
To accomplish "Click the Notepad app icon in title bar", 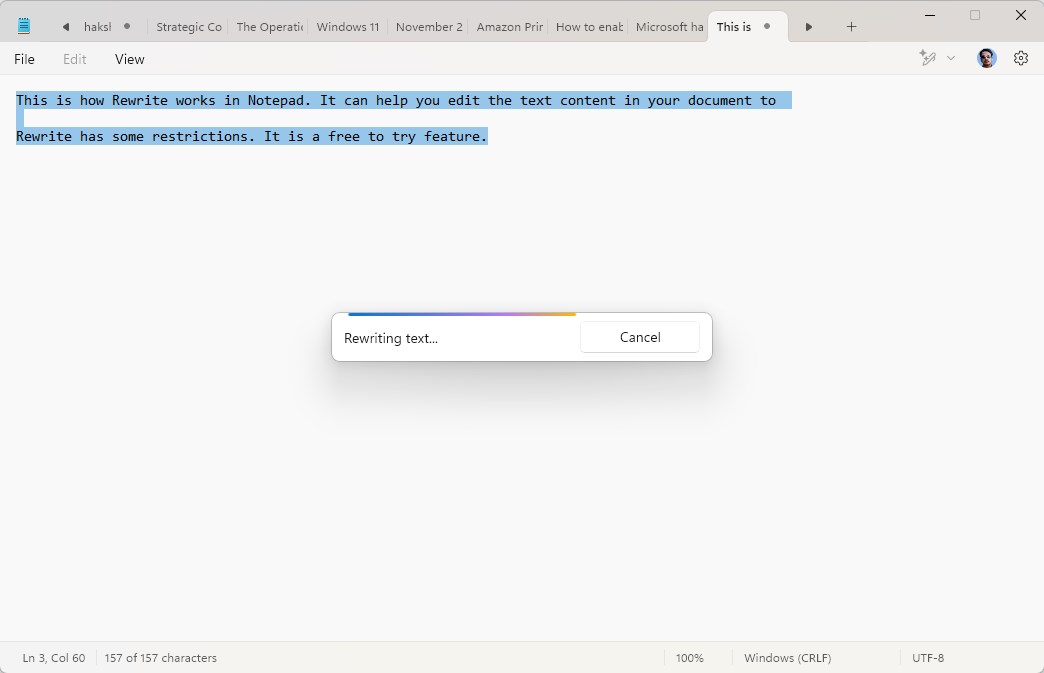I will (24, 27).
